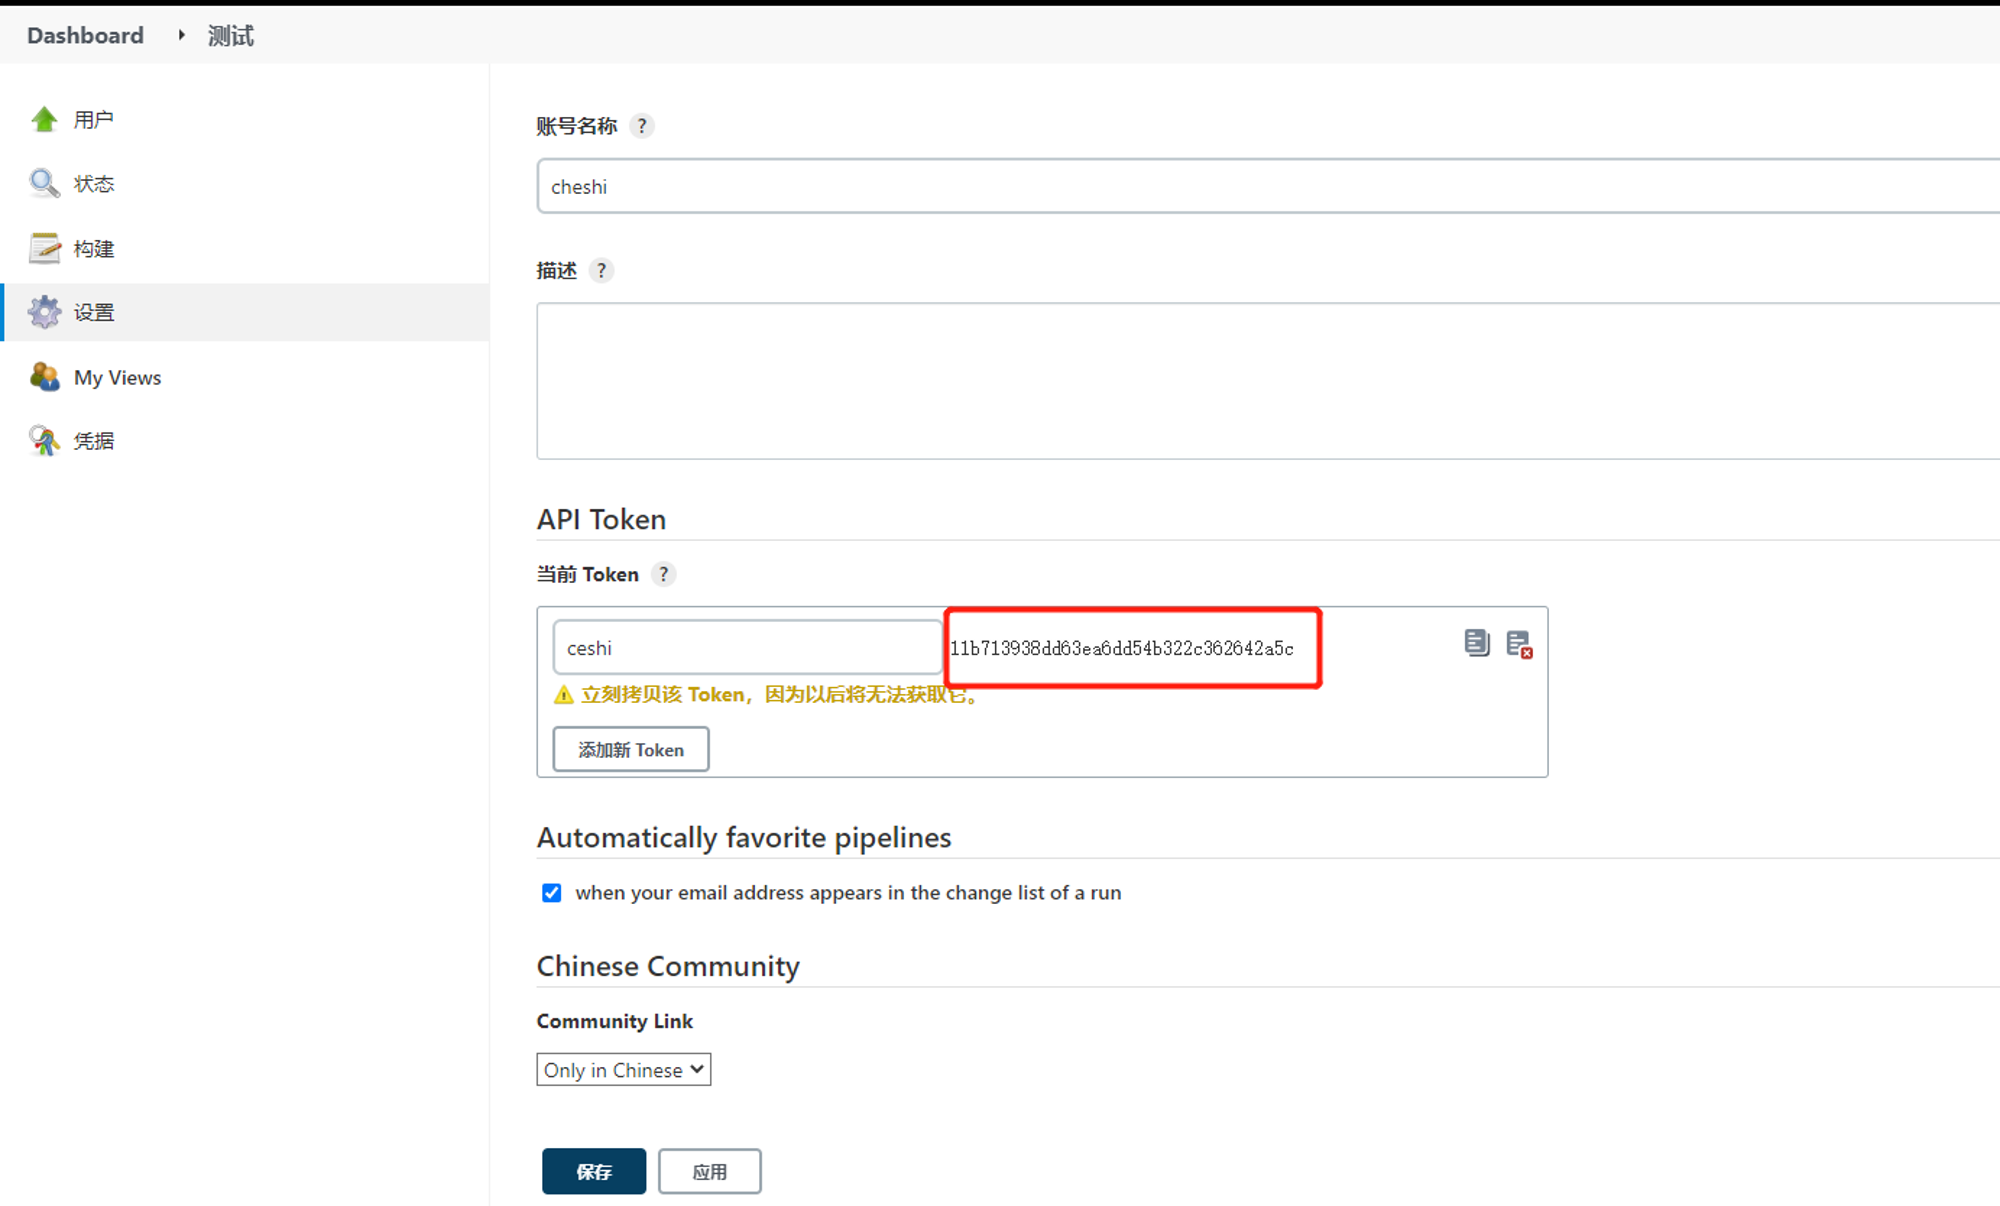The width and height of the screenshot is (2000, 1206).
Task: Focus the token name field ceshi
Action: (748, 647)
